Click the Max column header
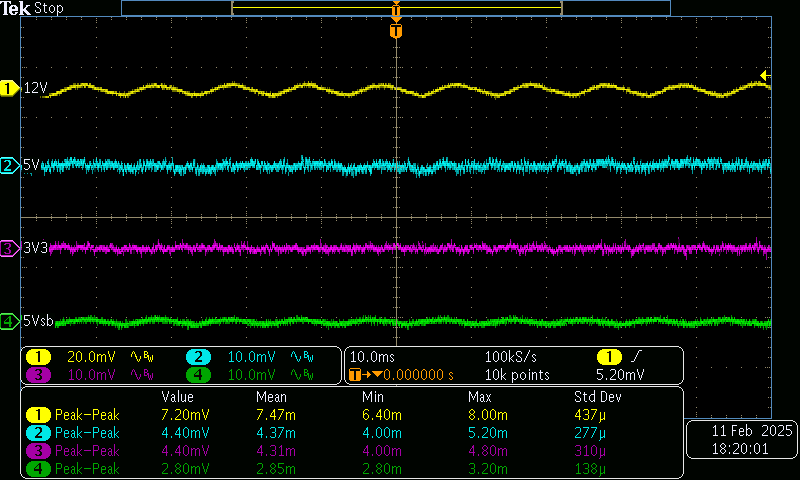The height and width of the screenshot is (480, 800). pyautogui.click(x=480, y=397)
